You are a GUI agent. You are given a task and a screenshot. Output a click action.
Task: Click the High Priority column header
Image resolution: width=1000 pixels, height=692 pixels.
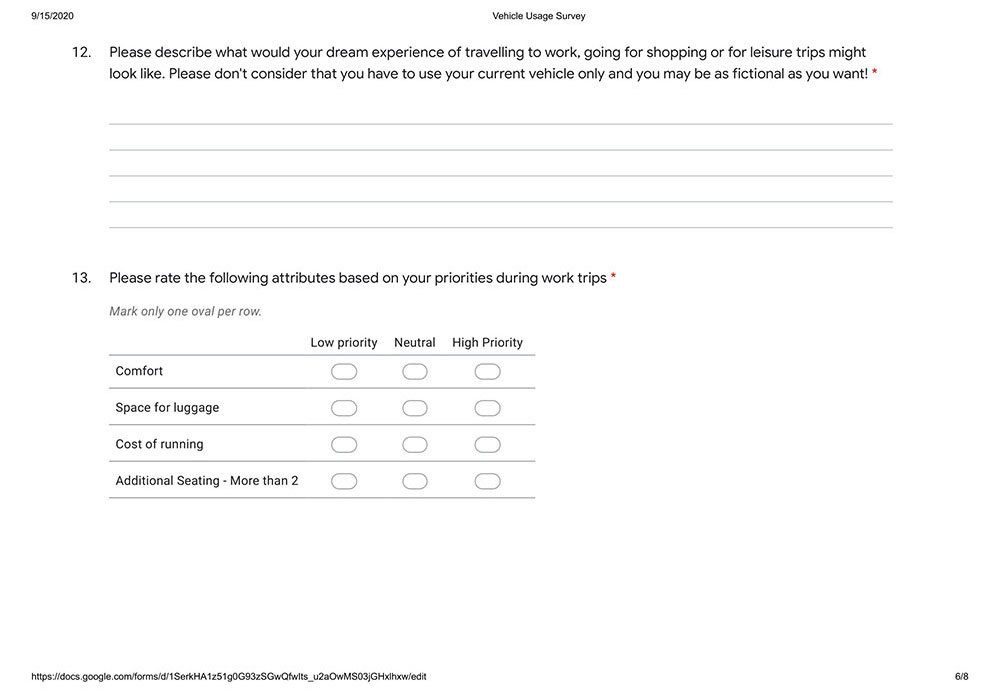pyautogui.click(x=487, y=343)
